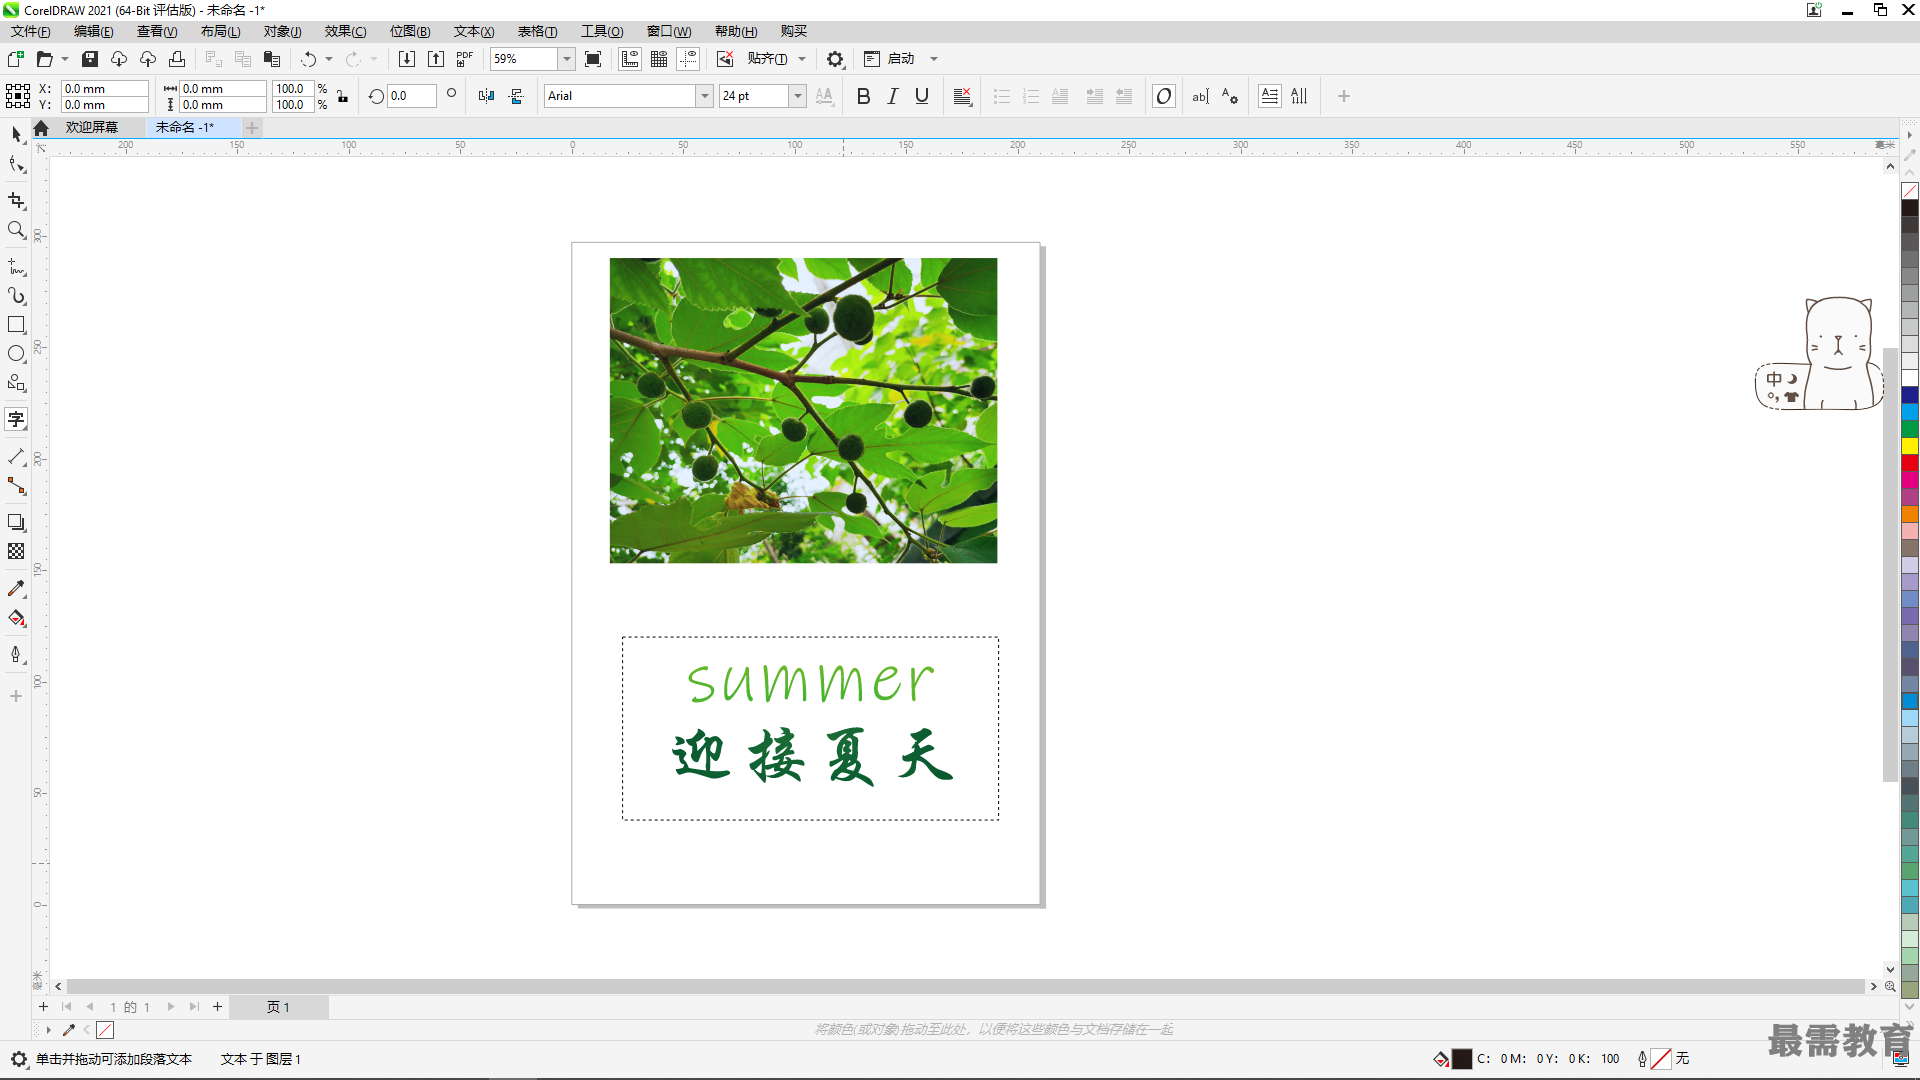Select the Shape edit tool
Screen dimensions: 1920x1080
click(16, 164)
